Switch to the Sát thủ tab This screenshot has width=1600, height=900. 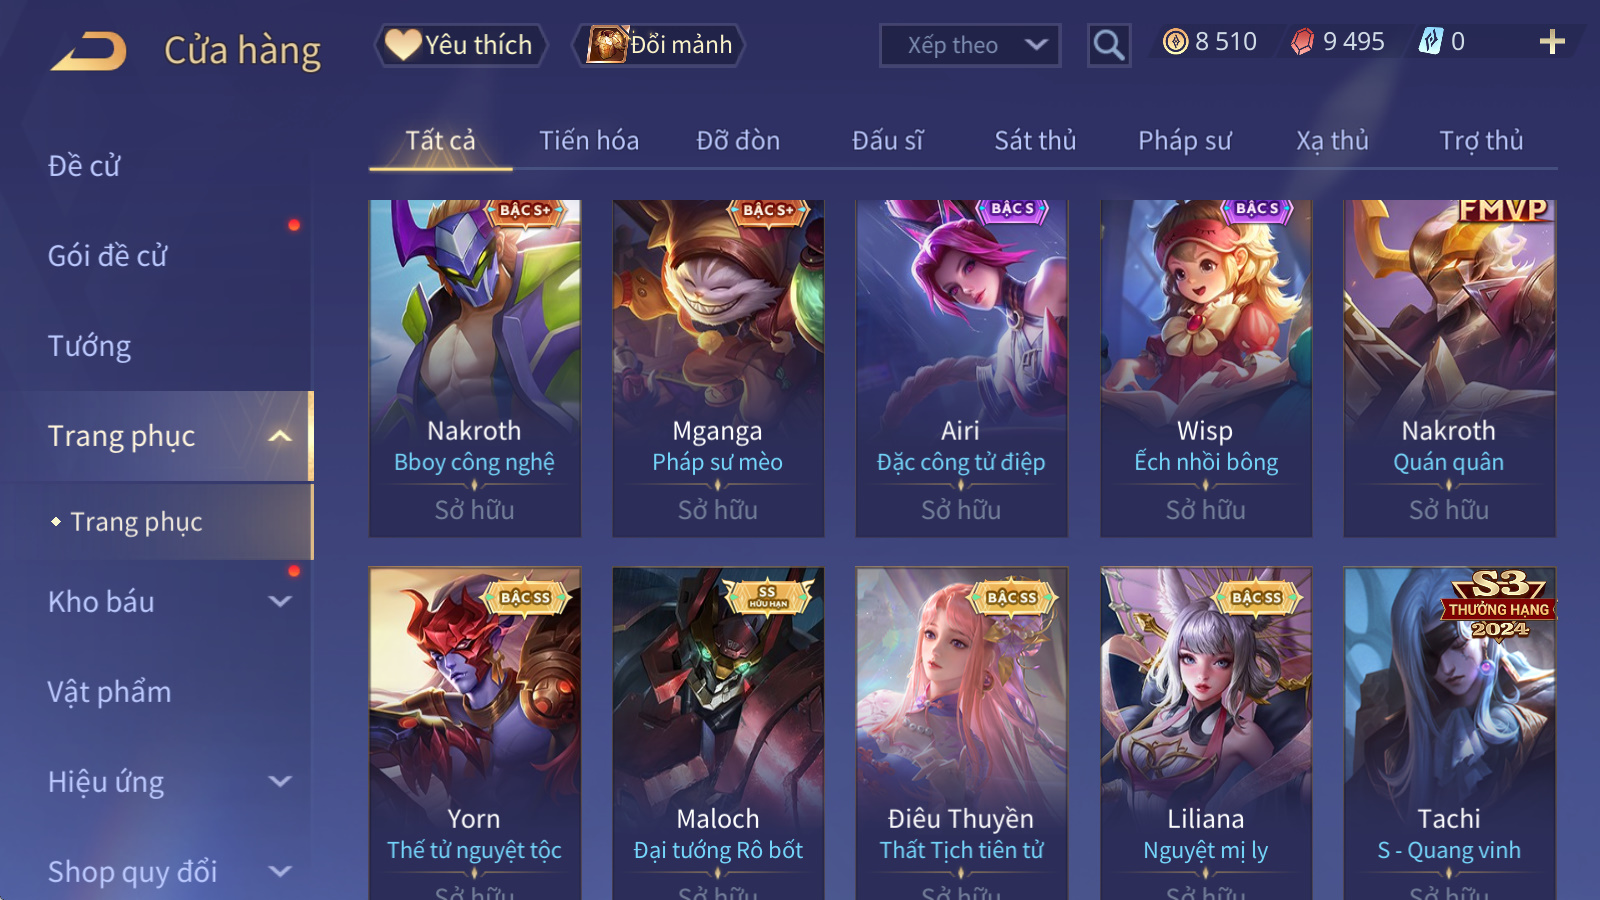click(x=1035, y=141)
